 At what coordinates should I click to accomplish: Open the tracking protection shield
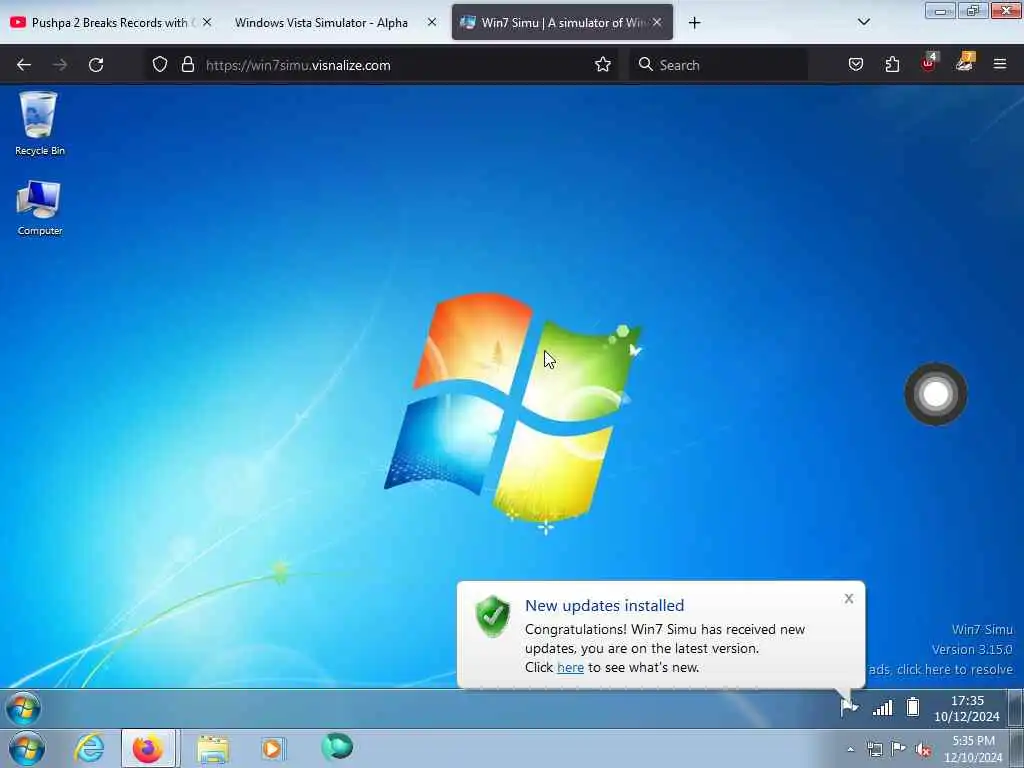click(160, 65)
